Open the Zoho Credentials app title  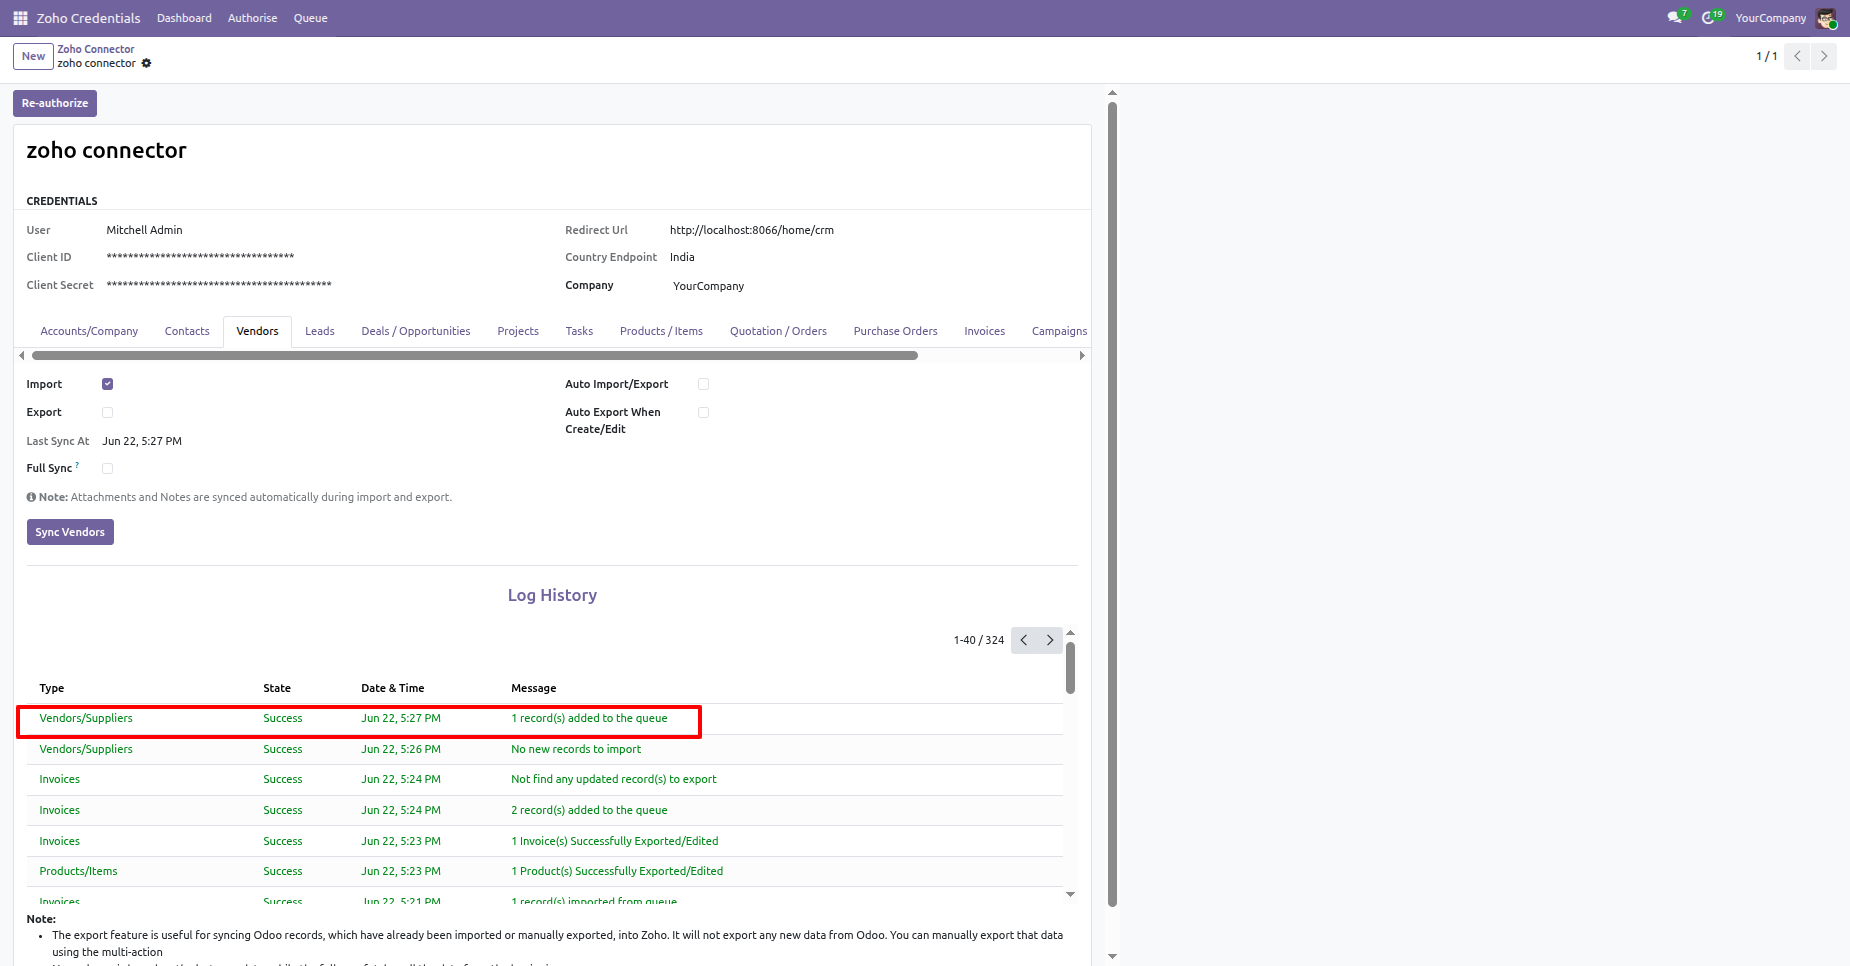89,18
